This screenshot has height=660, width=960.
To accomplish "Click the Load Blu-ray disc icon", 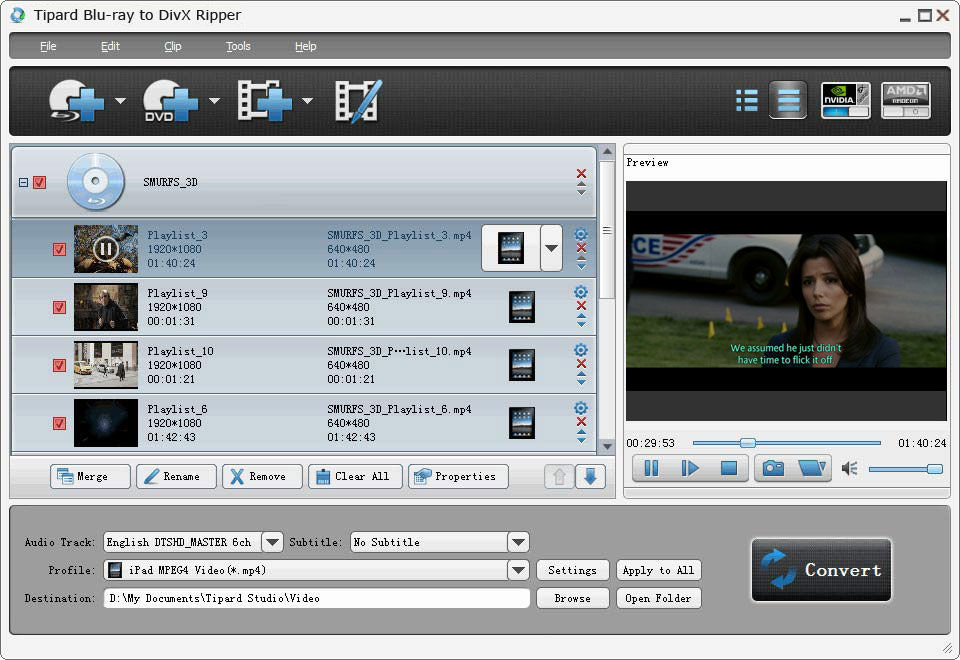I will pos(77,101).
